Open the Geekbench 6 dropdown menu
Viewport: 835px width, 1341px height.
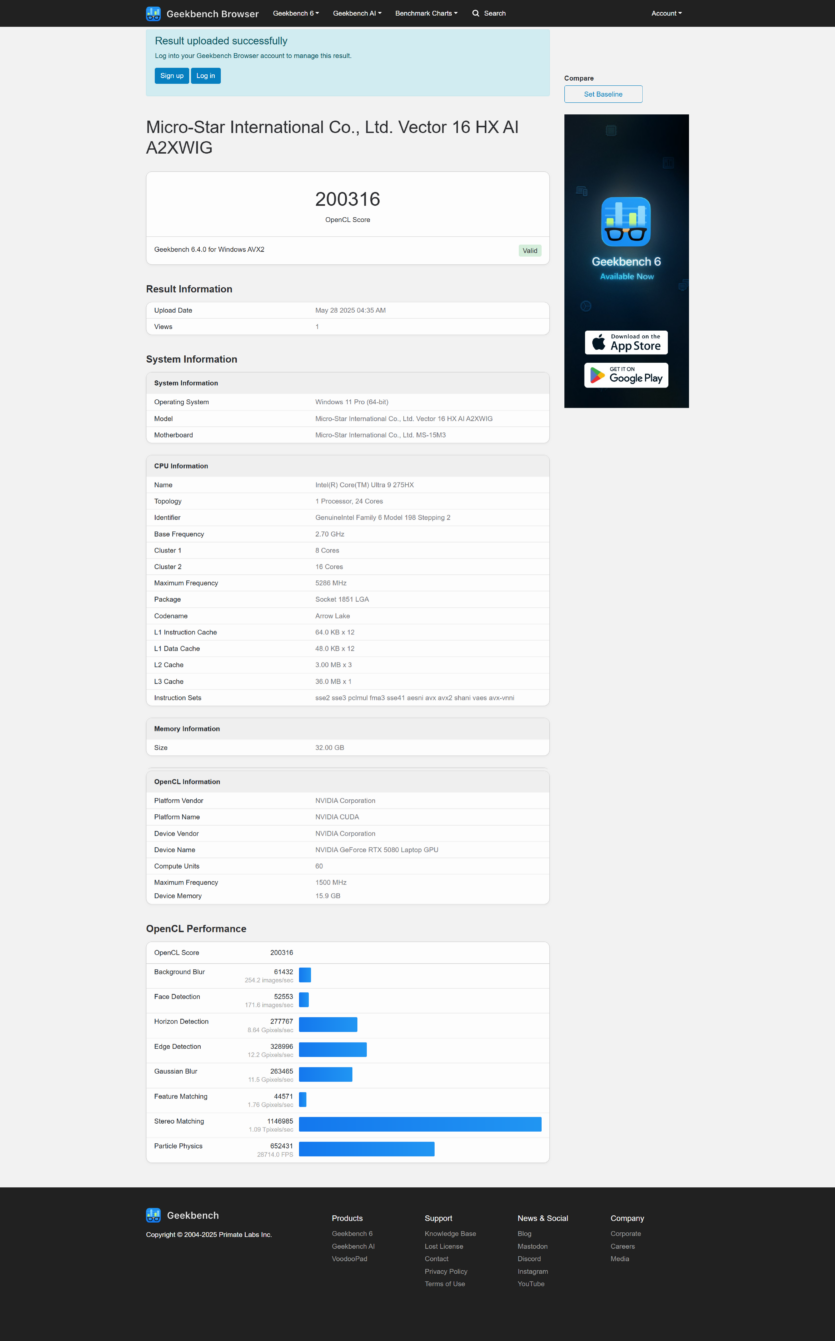pyautogui.click(x=296, y=13)
